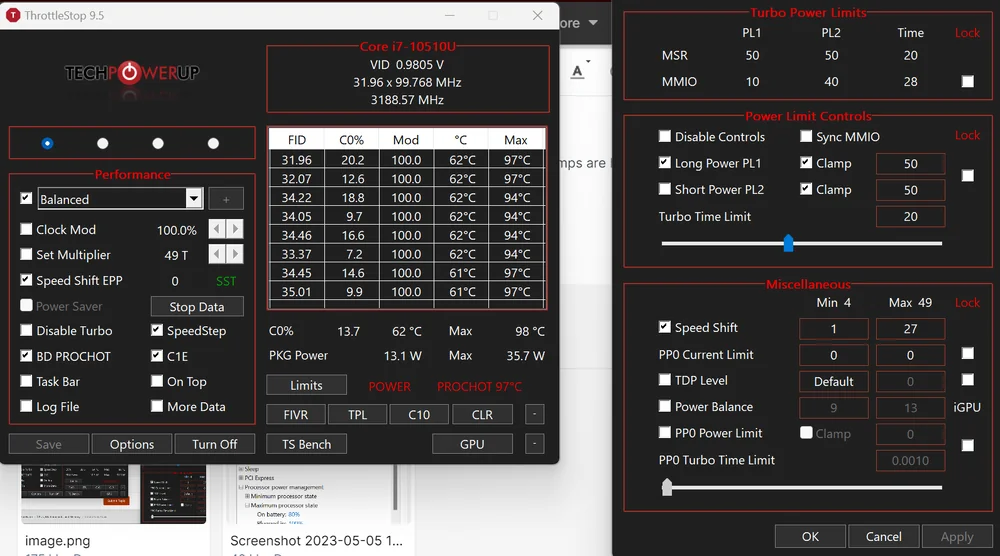Toggle the C1E checkbox

pyautogui.click(x=157, y=356)
